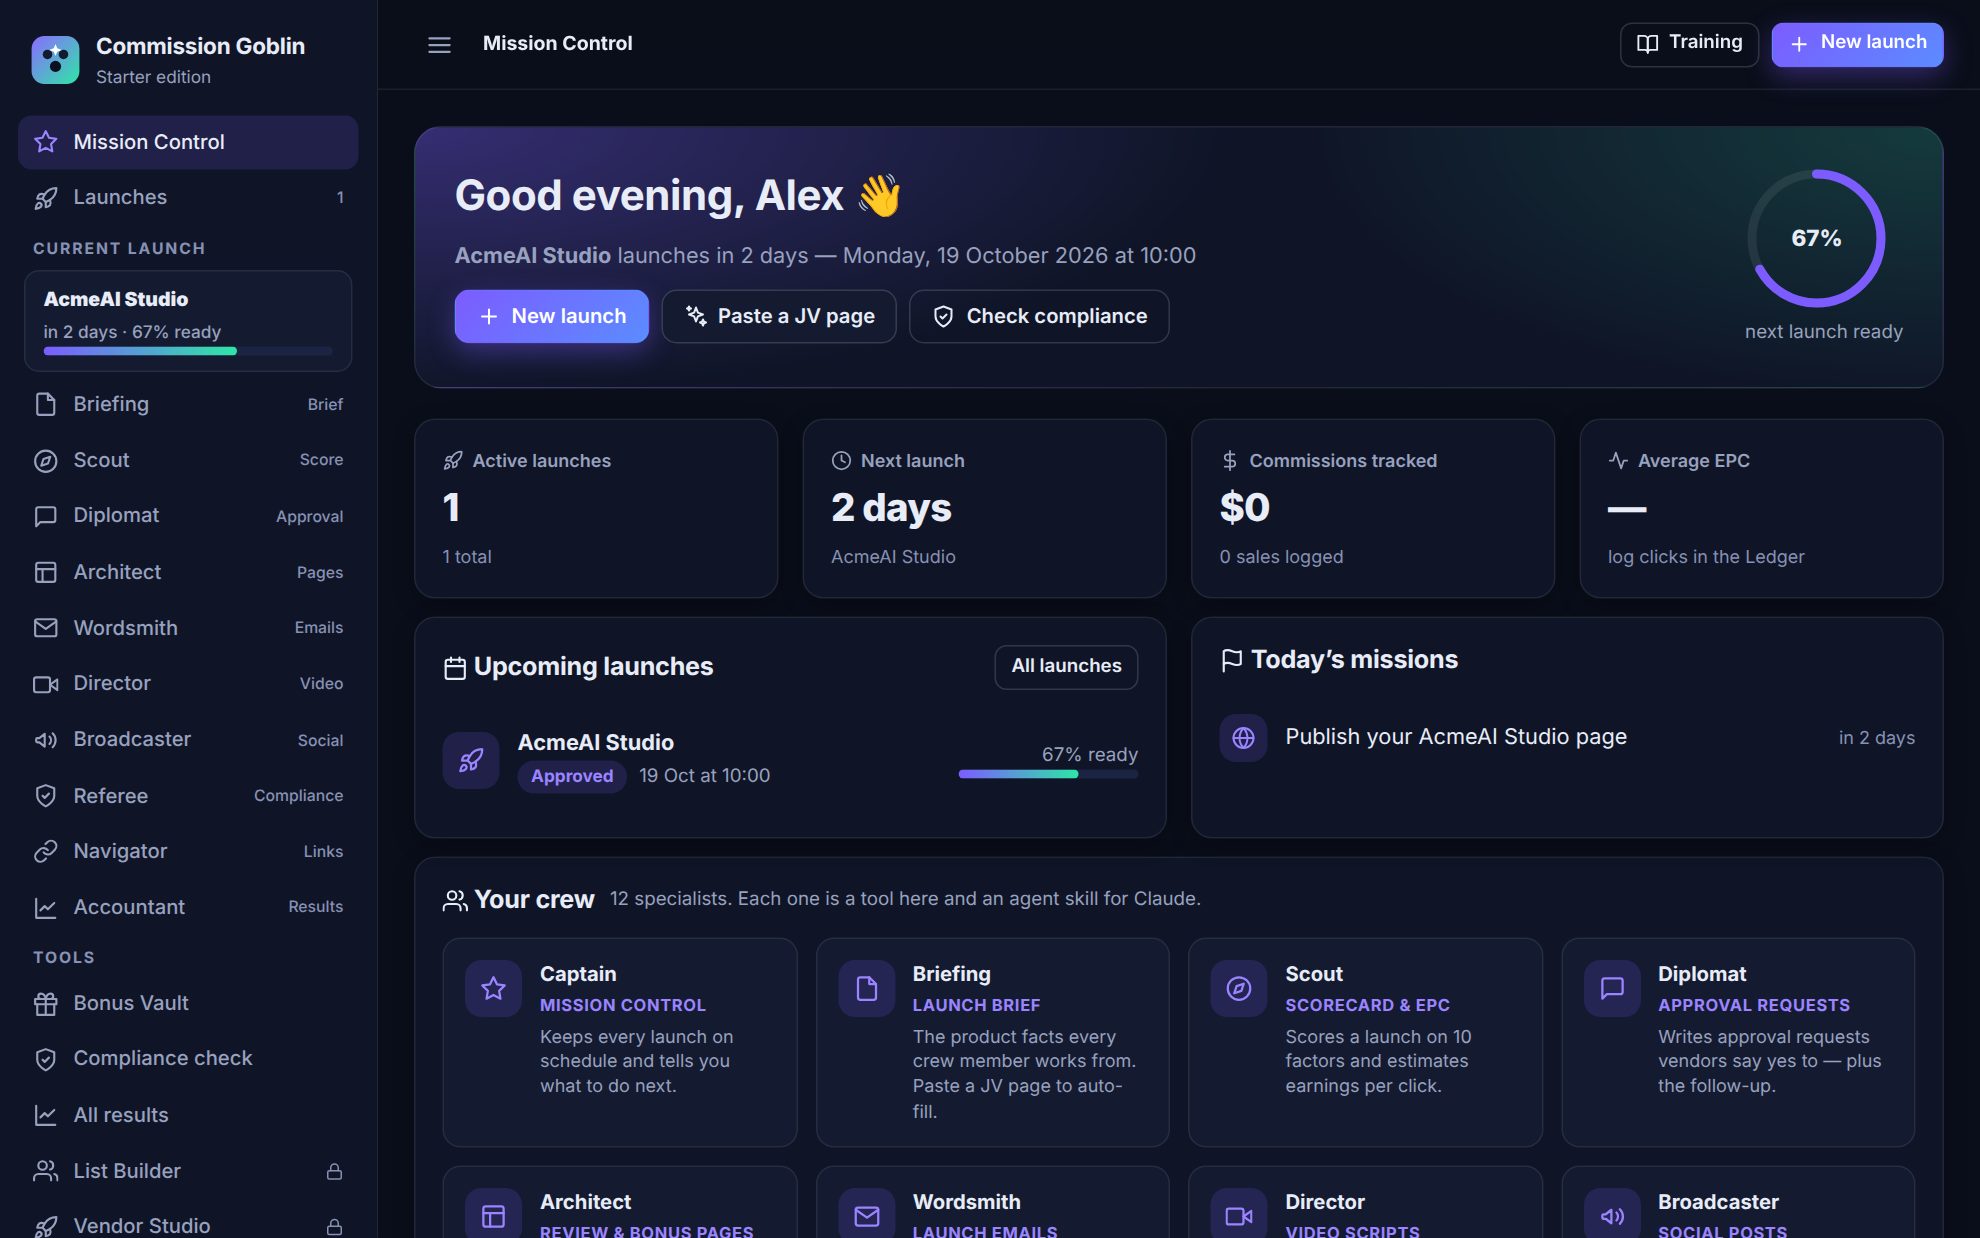Go to Briefing in the sidebar
Image resolution: width=1980 pixels, height=1238 pixels.
point(188,404)
